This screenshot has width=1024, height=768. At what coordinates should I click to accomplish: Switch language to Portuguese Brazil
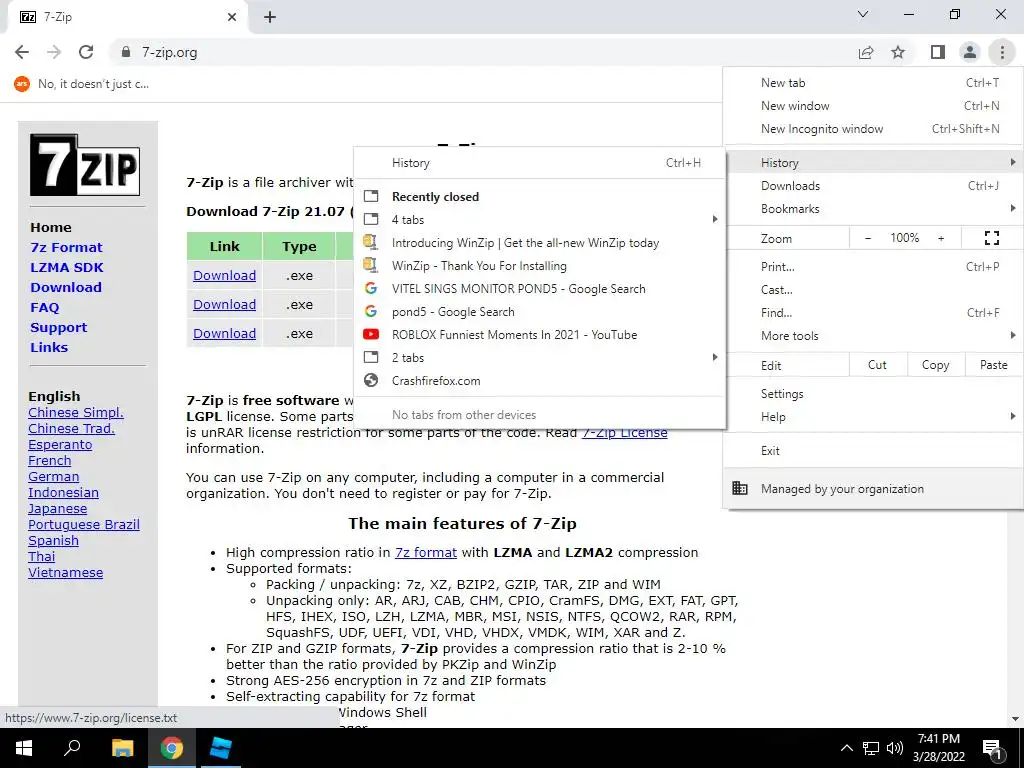tap(84, 524)
